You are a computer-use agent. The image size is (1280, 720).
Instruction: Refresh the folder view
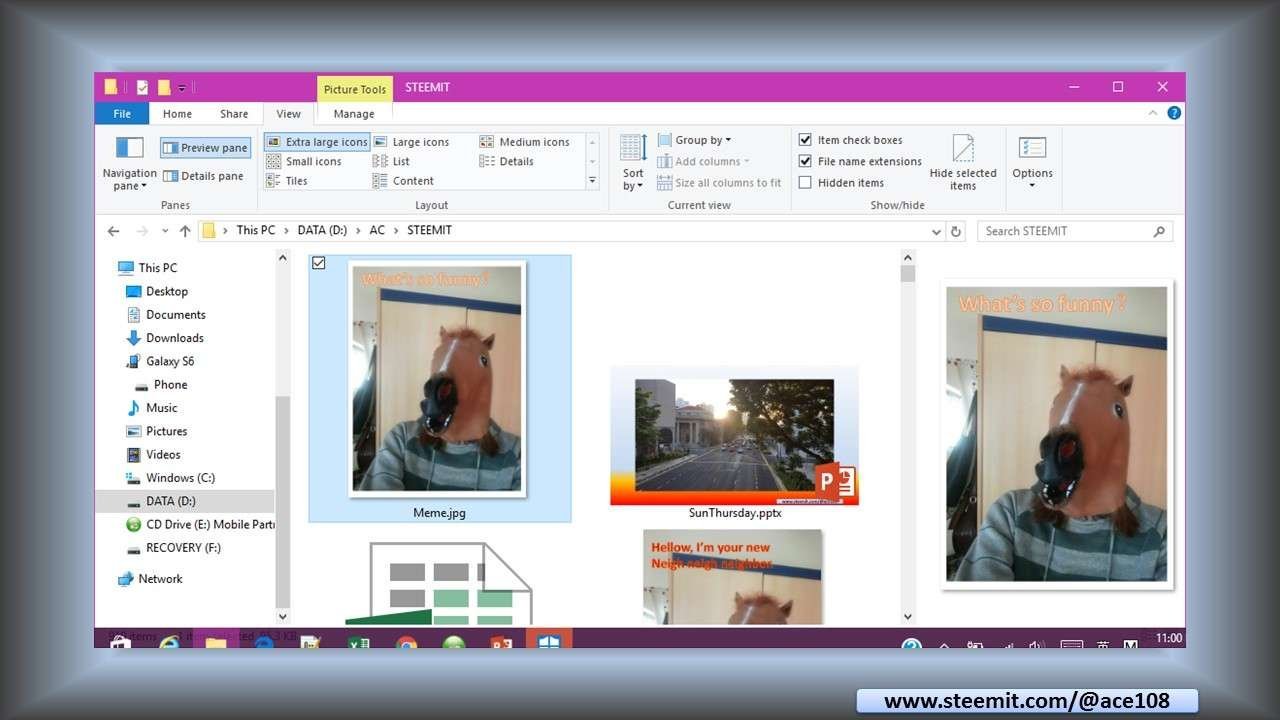[956, 232]
